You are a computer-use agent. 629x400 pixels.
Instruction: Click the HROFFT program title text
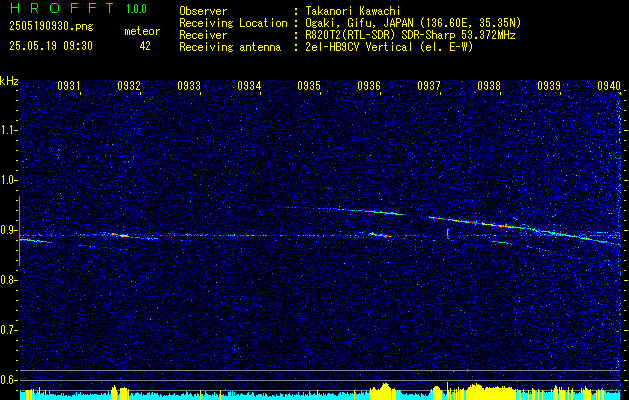pos(62,8)
